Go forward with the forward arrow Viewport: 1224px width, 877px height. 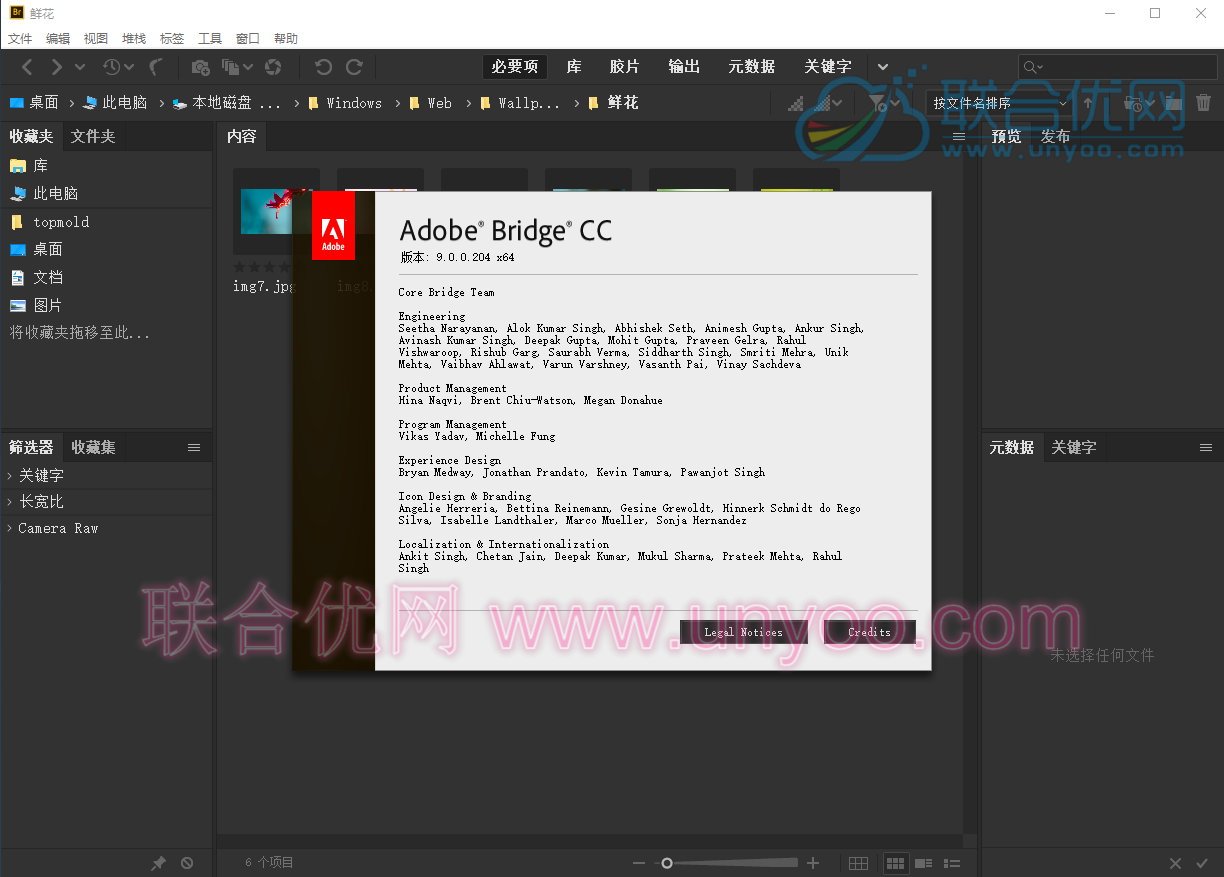[x=56, y=67]
